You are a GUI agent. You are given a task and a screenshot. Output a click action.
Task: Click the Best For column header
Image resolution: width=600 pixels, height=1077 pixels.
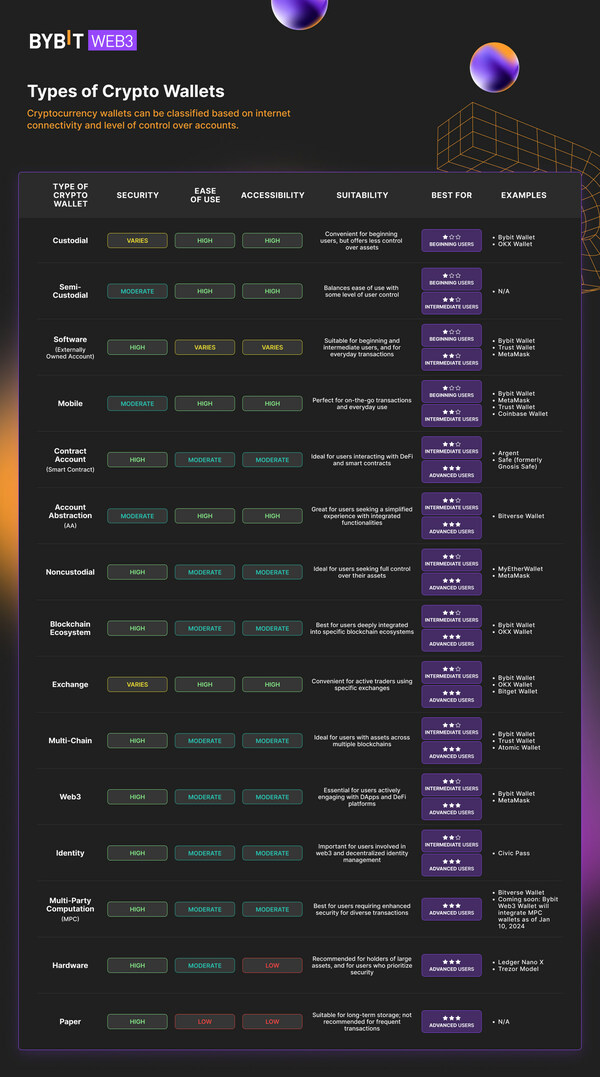451,195
